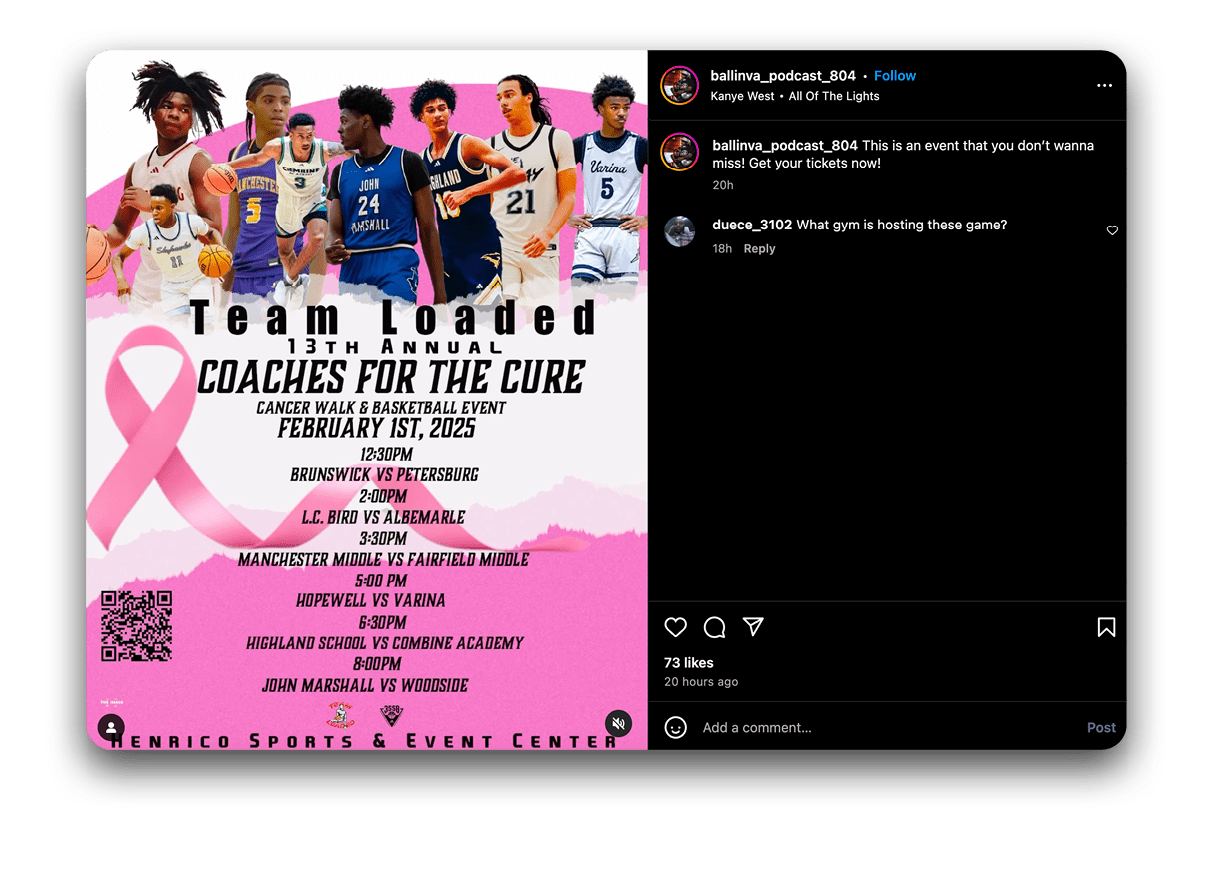Image resolution: width=1213 pixels, height=872 pixels.
Task: Click the QR code on the flyer
Action: [x=137, y=626]
